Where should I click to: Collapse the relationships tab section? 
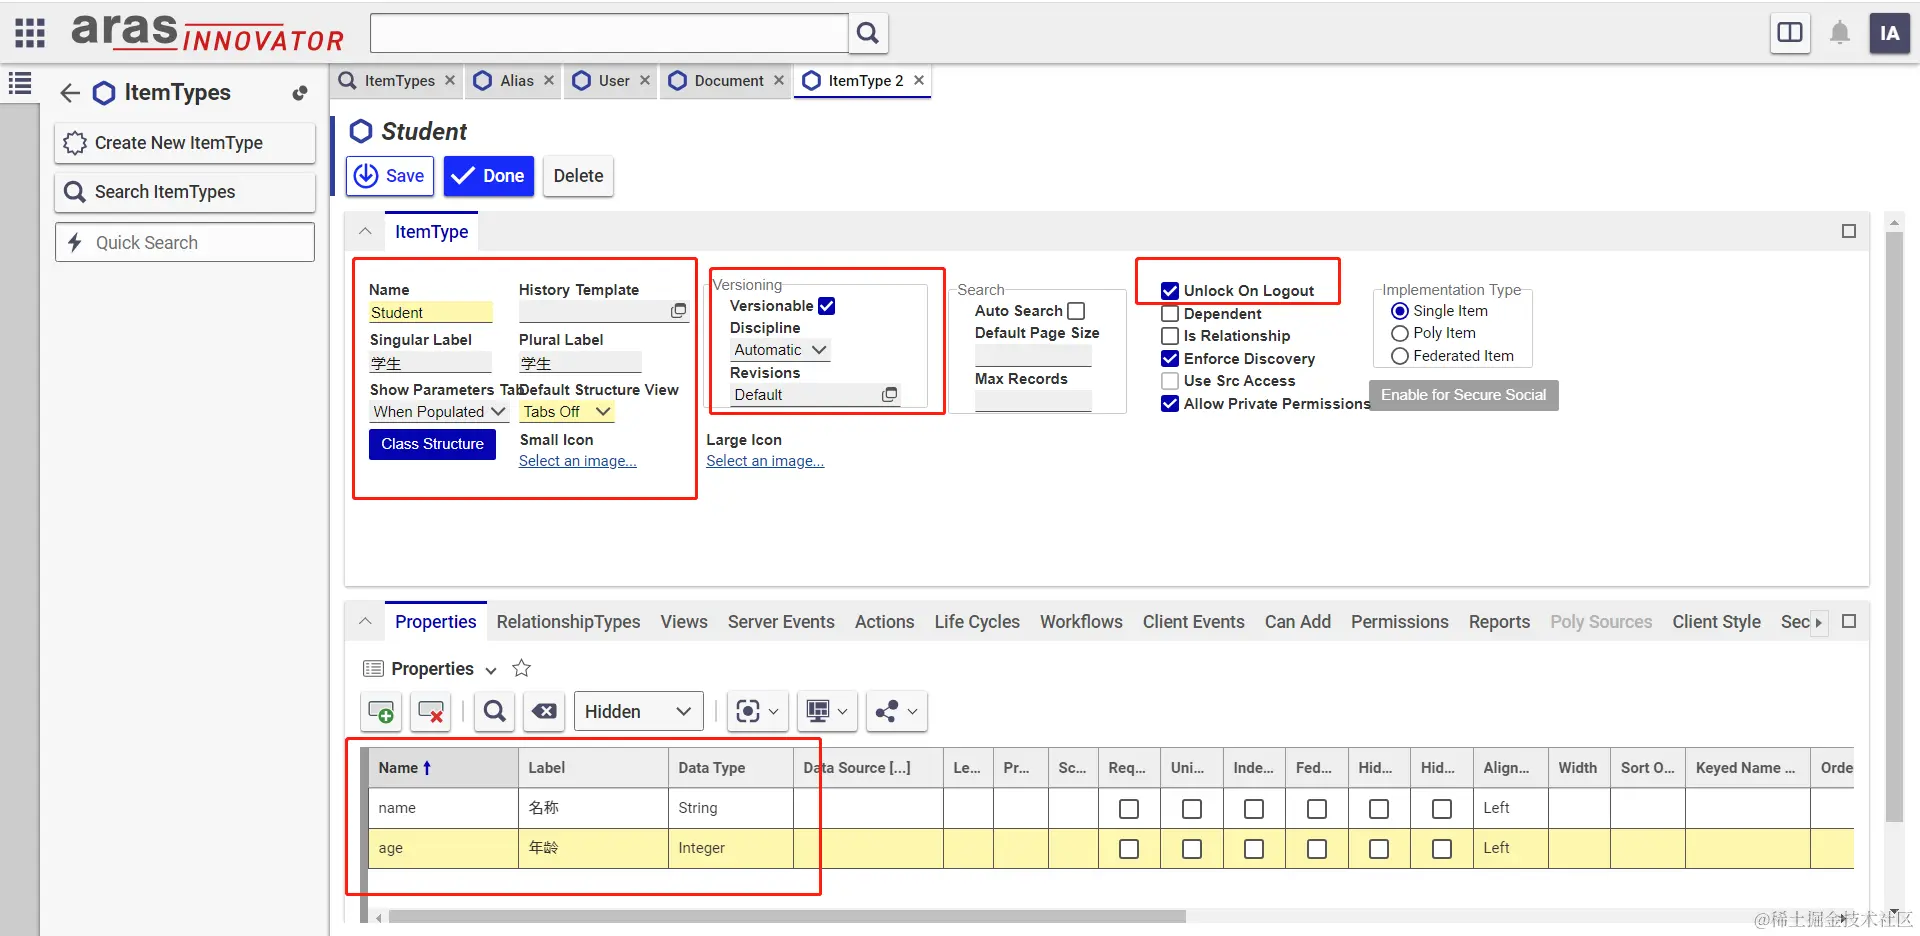tap(365, 621)
